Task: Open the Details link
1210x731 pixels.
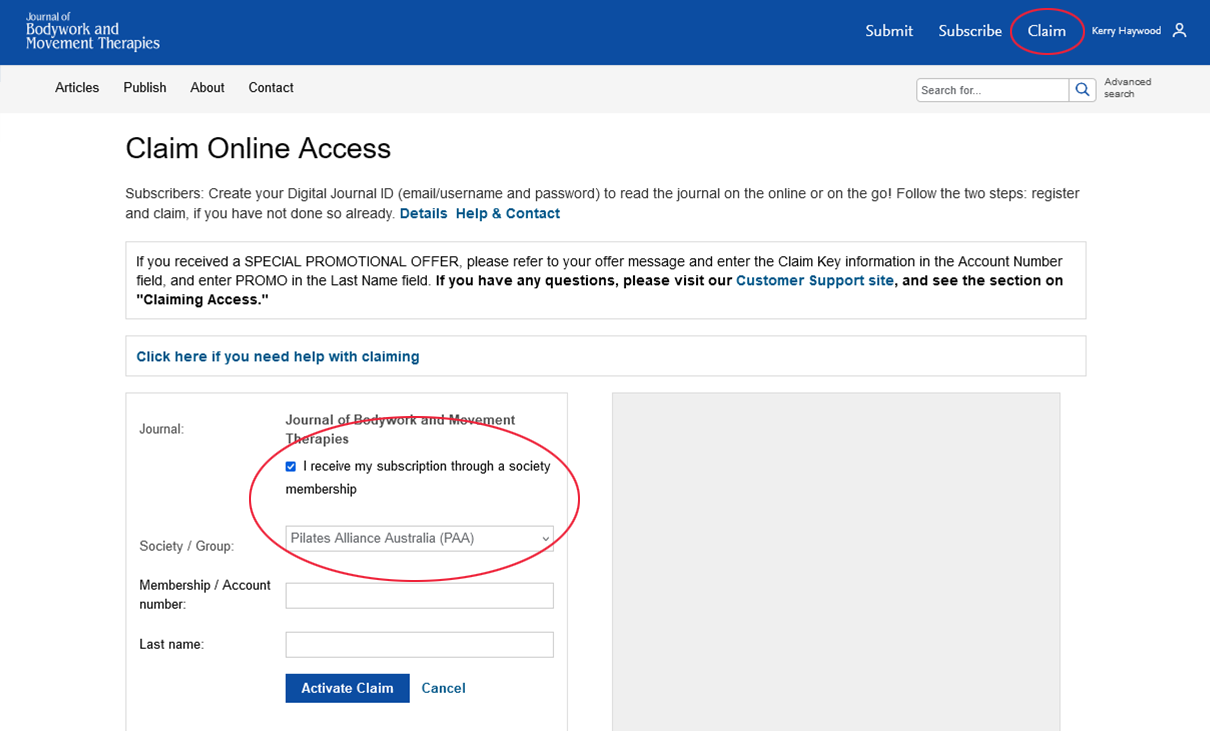Action: tap(423, 214)
